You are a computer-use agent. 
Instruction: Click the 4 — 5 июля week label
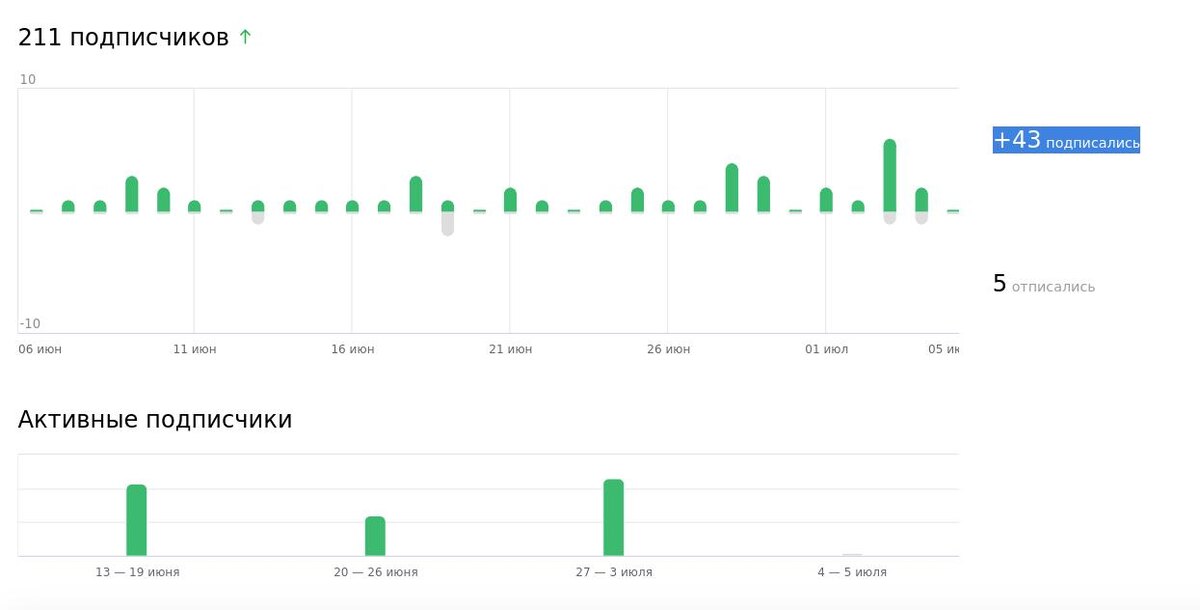click(852, 572)
